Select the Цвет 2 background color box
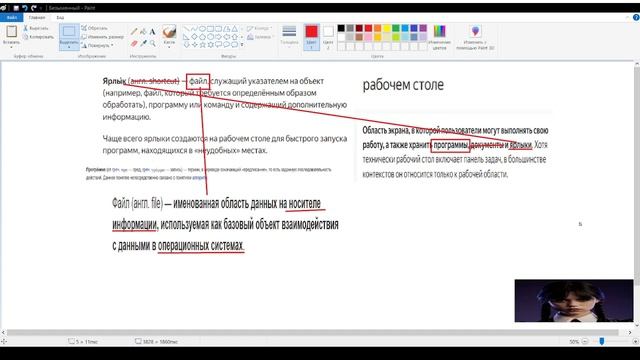The image size is (640, 360). [328, 37]
